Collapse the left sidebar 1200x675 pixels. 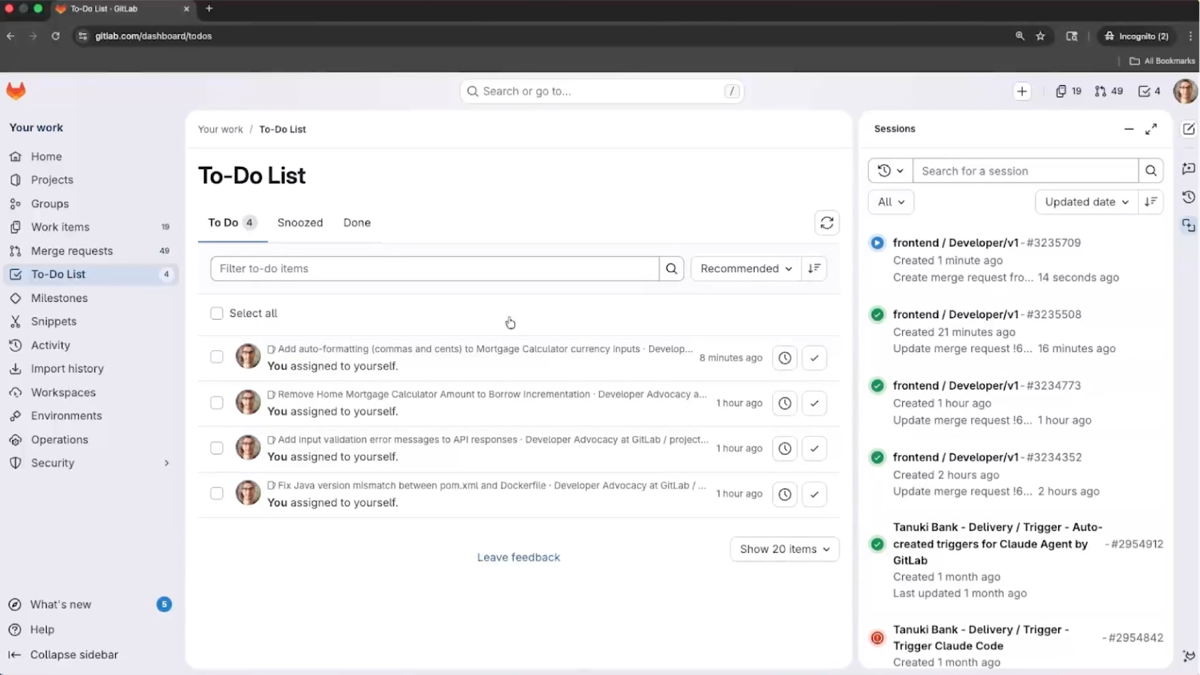click(x=64, y=655)
